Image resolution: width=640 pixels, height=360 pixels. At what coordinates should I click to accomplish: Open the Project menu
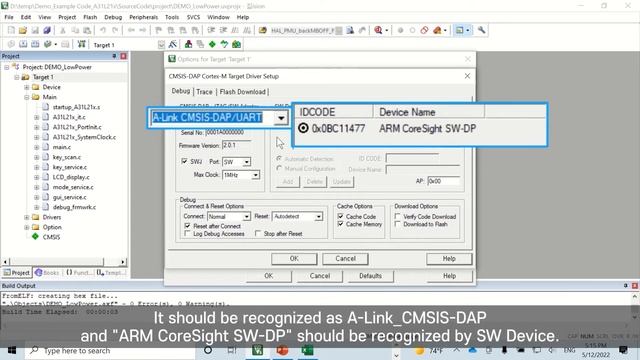pos(67,17)
